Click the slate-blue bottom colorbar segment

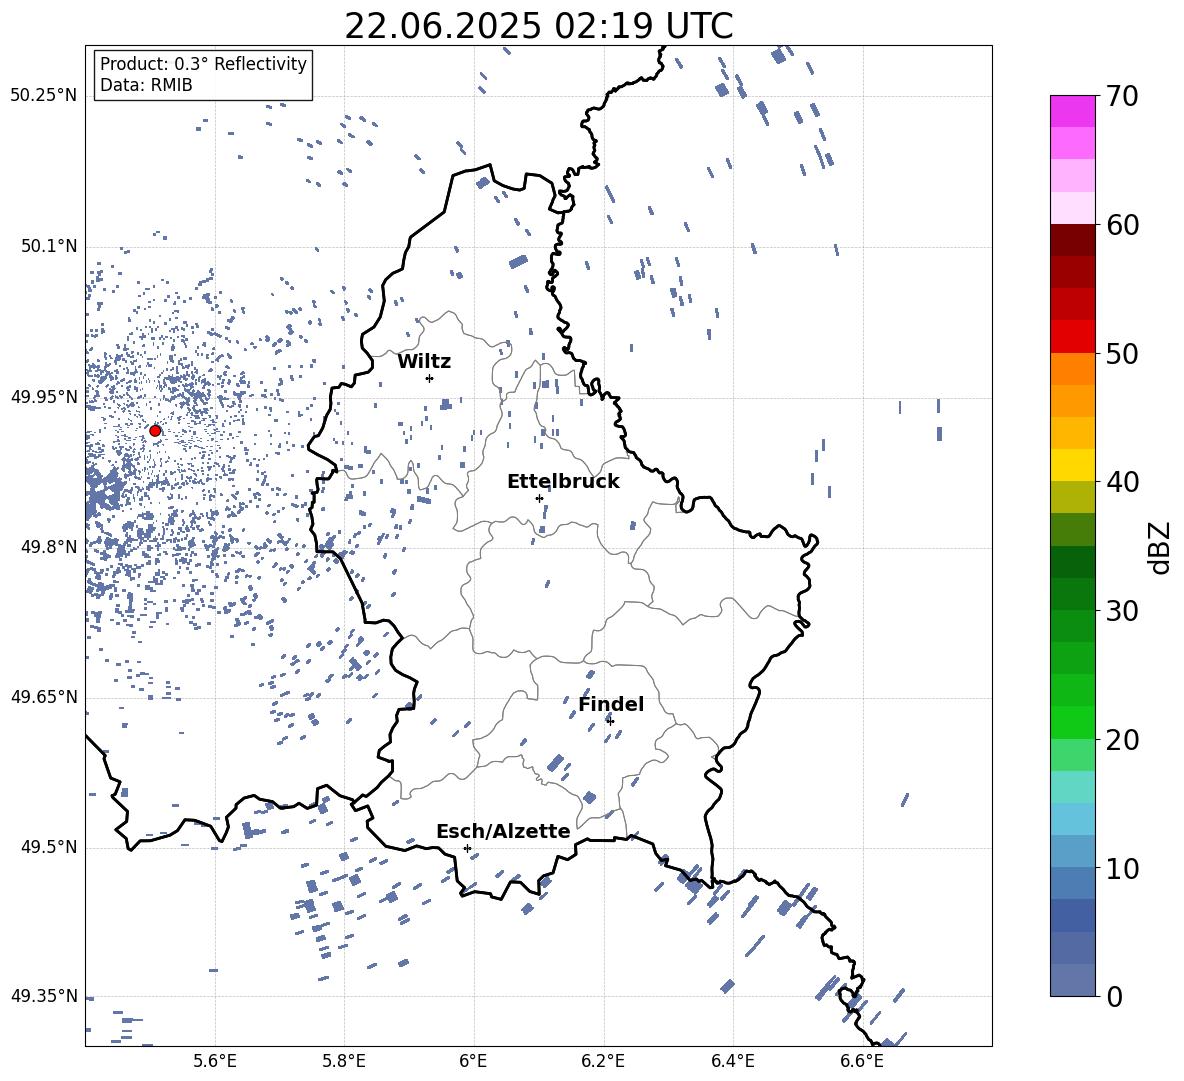coord(1072,980)
